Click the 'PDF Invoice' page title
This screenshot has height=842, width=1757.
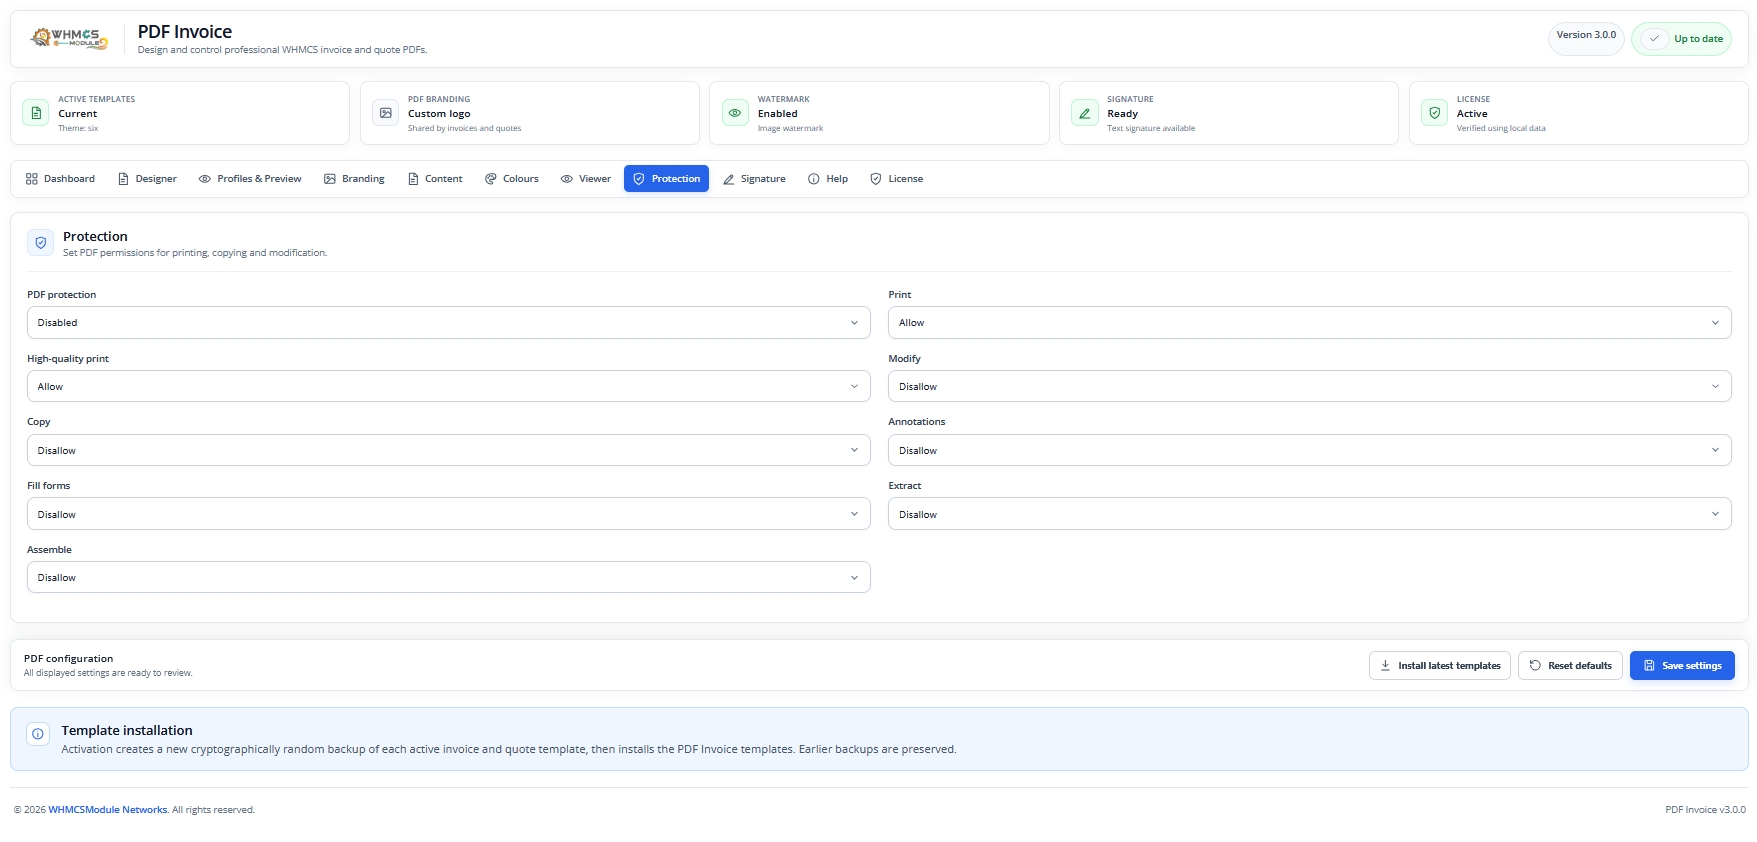(185, 32)
